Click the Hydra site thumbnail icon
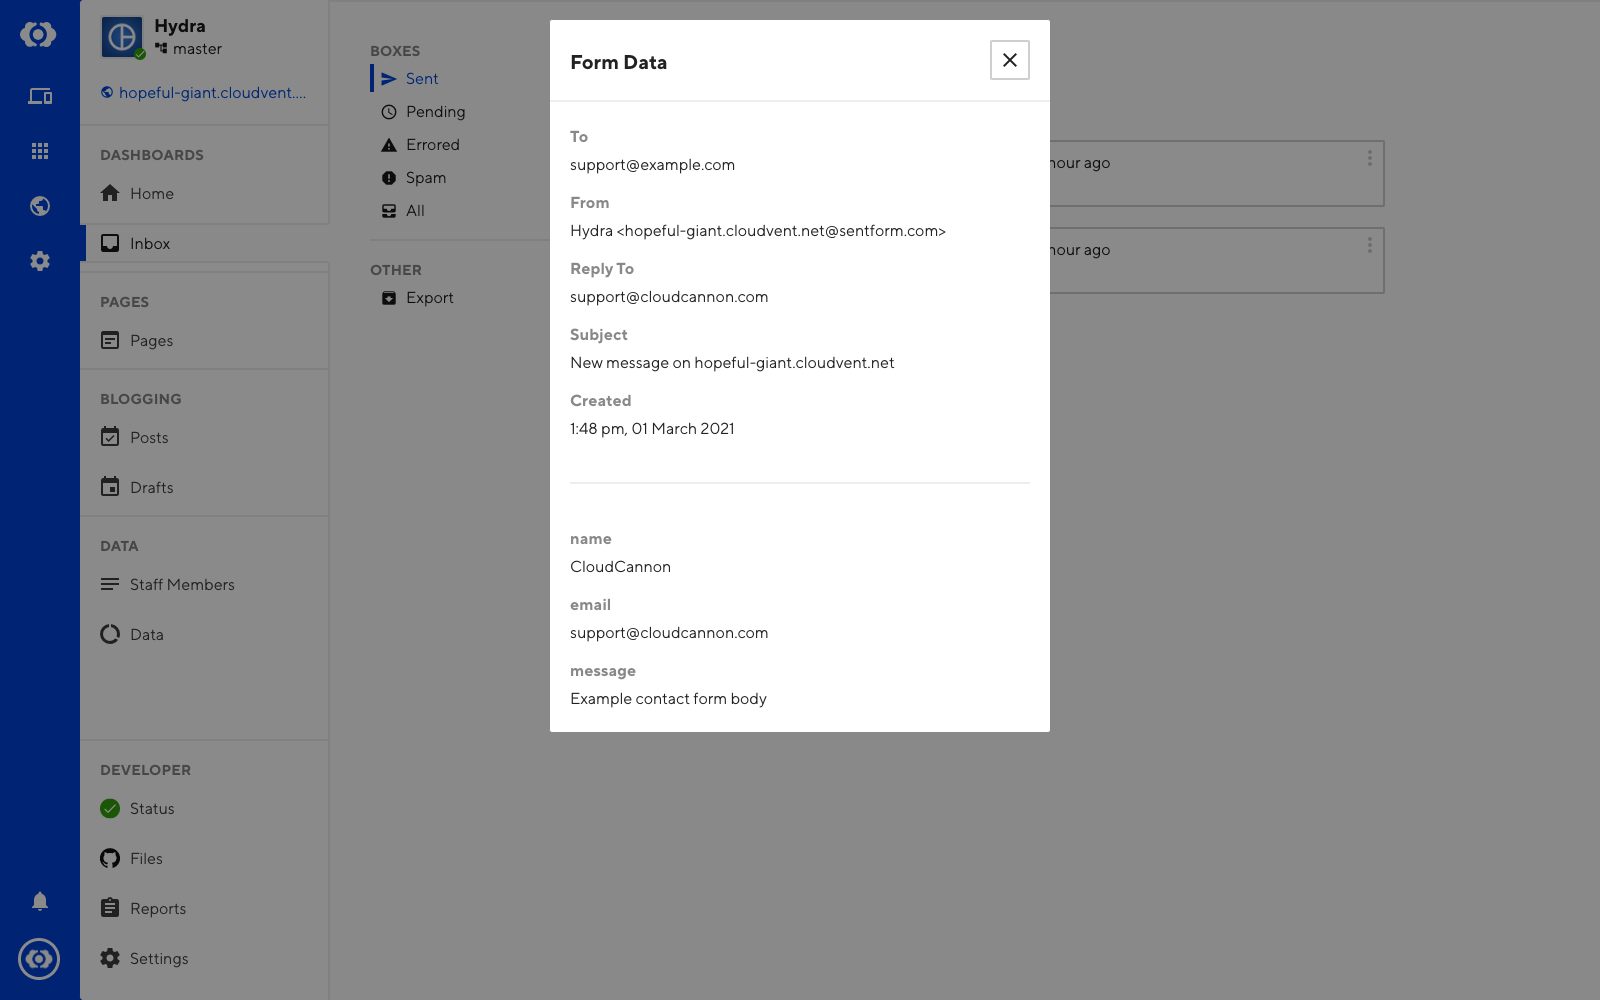This screenshot has width=1600, height=1000. (122, 38)
